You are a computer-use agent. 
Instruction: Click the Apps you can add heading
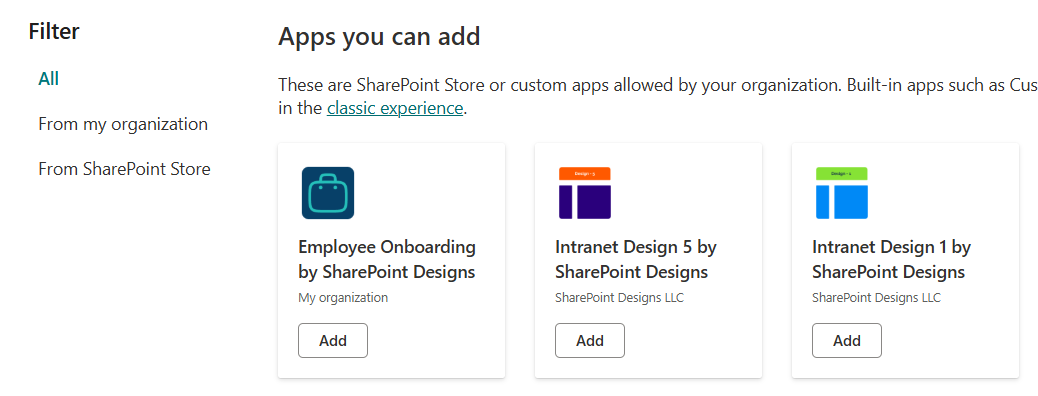point(379,36)
